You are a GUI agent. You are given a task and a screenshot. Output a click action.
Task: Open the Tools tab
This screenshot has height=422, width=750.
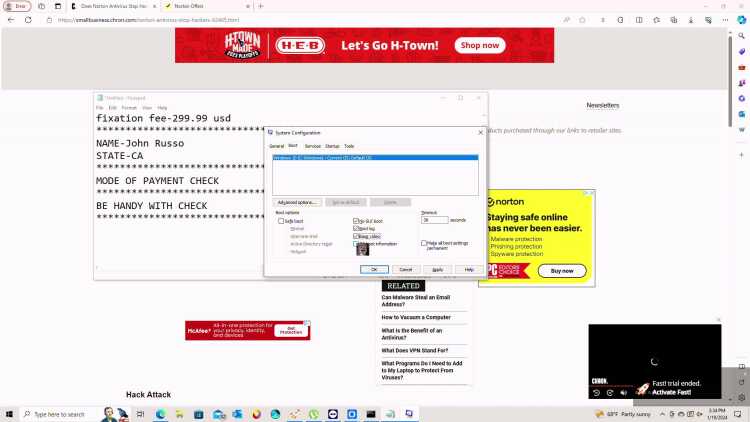pos(349,146)
